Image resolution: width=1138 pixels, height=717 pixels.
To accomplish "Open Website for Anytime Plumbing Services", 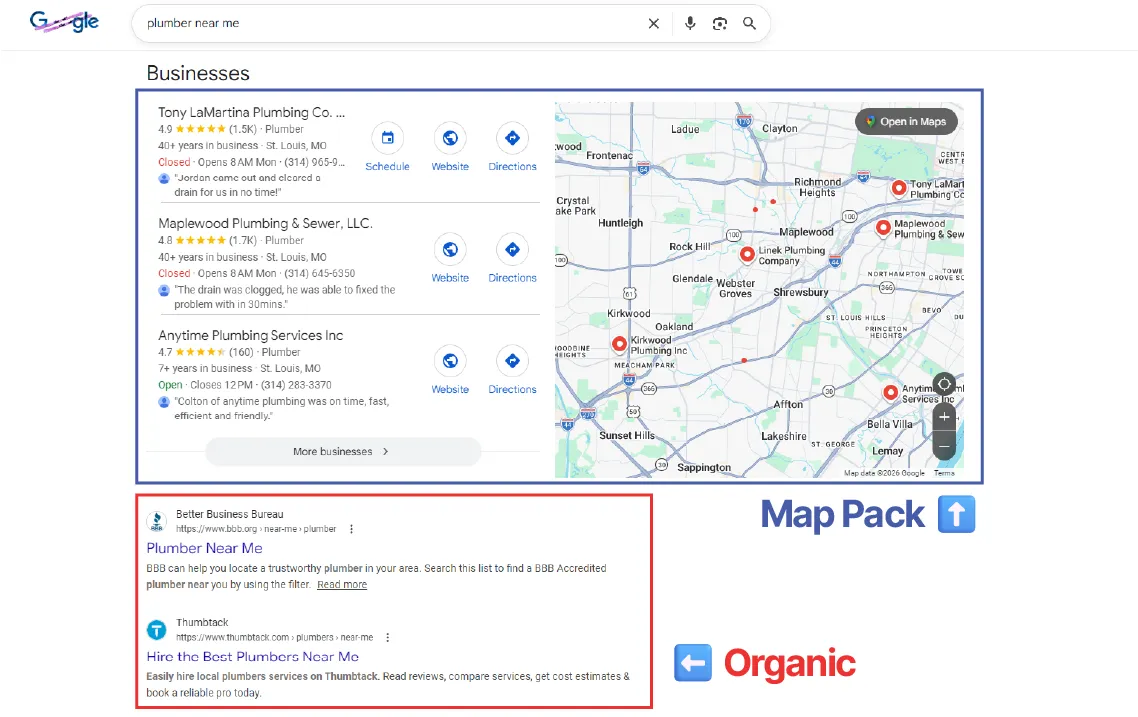I will coord(450,362).
